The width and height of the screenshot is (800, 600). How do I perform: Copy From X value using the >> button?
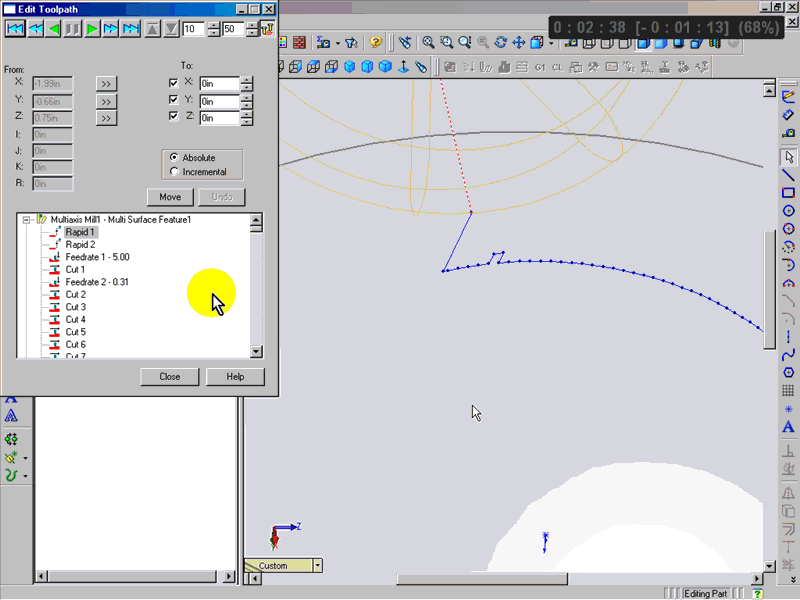(x=106, y=84)
